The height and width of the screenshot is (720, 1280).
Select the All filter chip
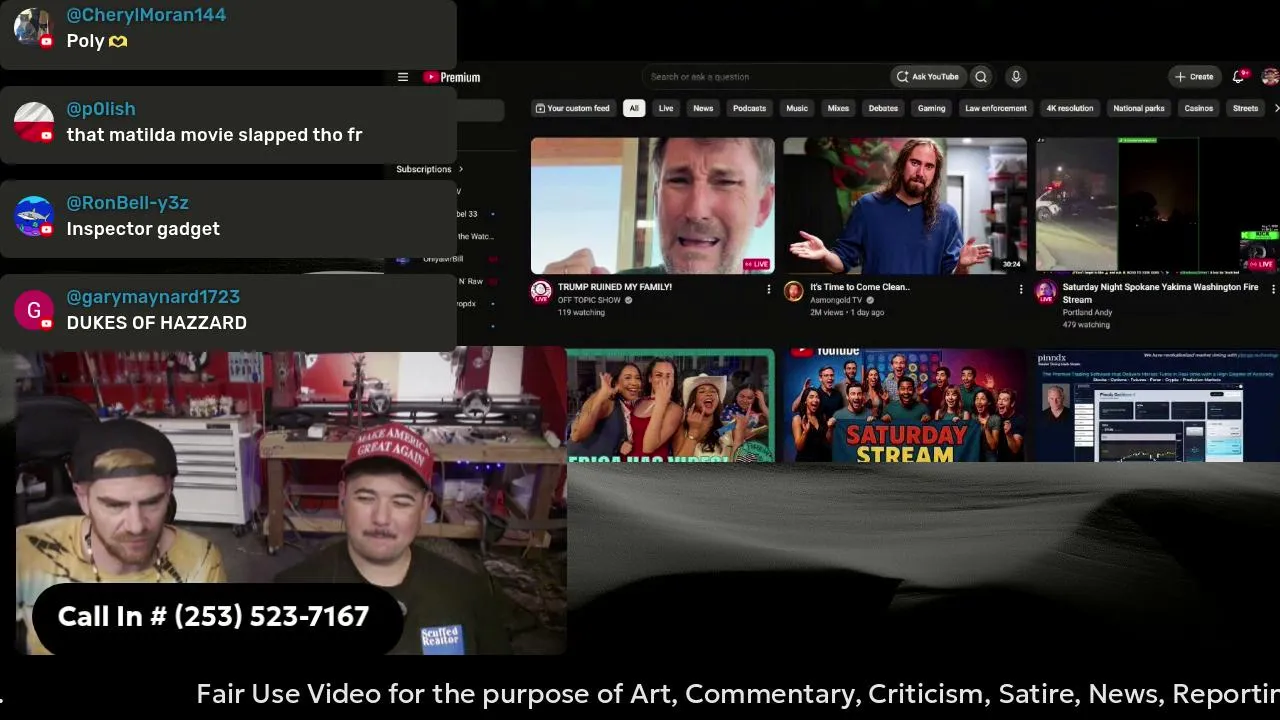[634, 108]
